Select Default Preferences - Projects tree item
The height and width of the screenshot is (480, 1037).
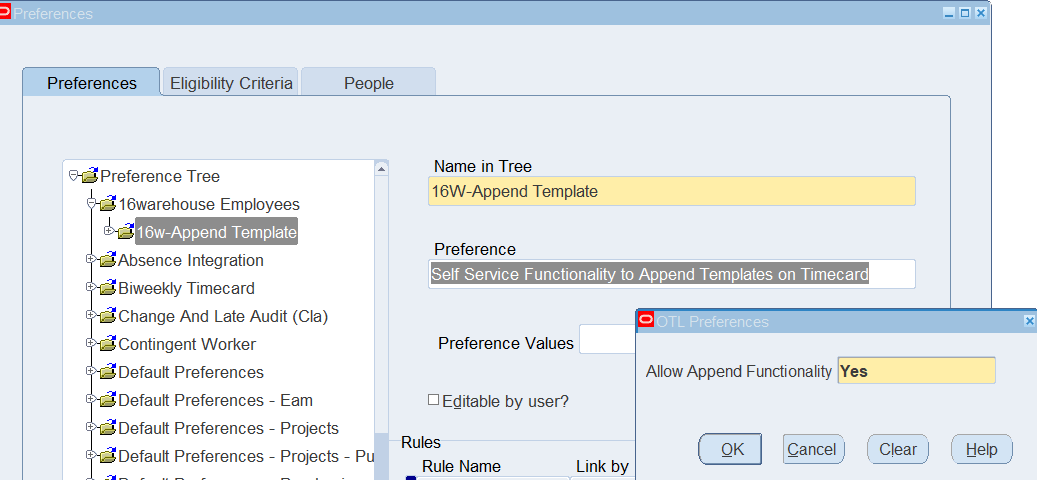(x=228, y=428)
